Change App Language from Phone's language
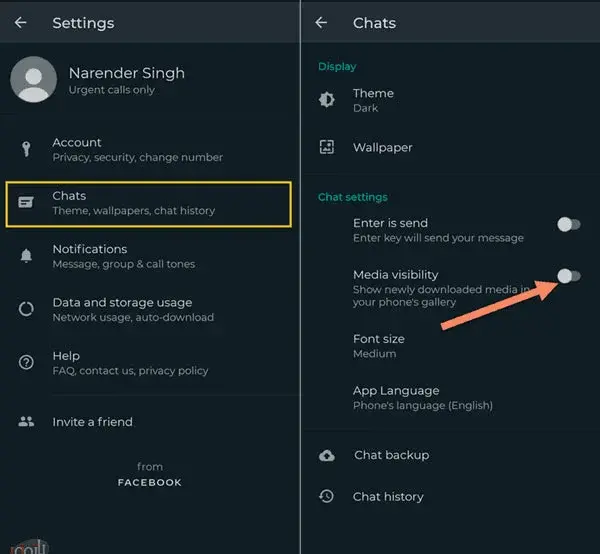Image resolution: width=600 pixels, height=554 pixels. (x=450, y=398)
